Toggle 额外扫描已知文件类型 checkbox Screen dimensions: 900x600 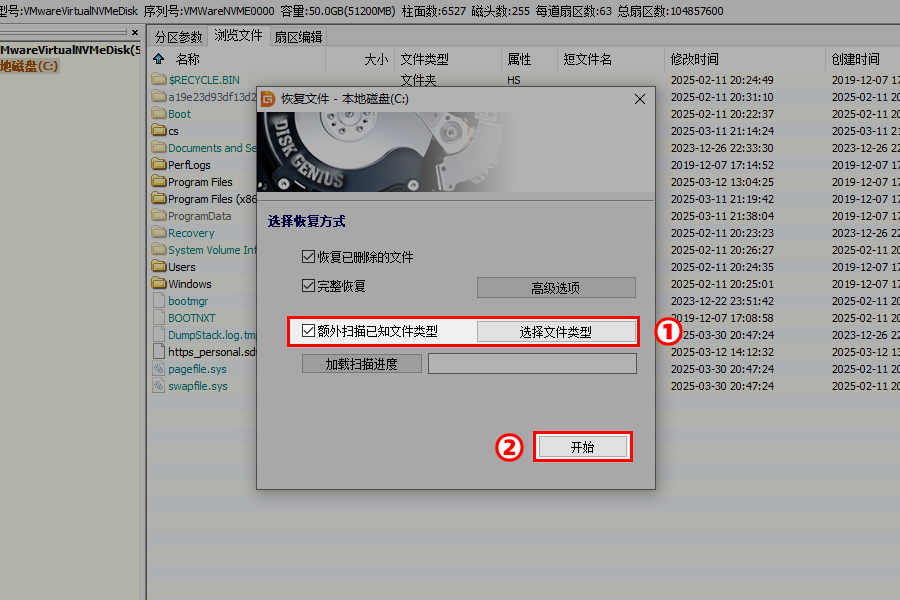point(308,330)
